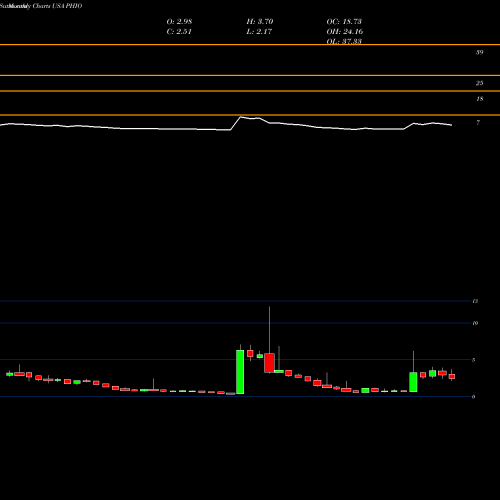Click the 'O: 2.98' open price value
Screen dimensions: 500x500
pos(179,22)
